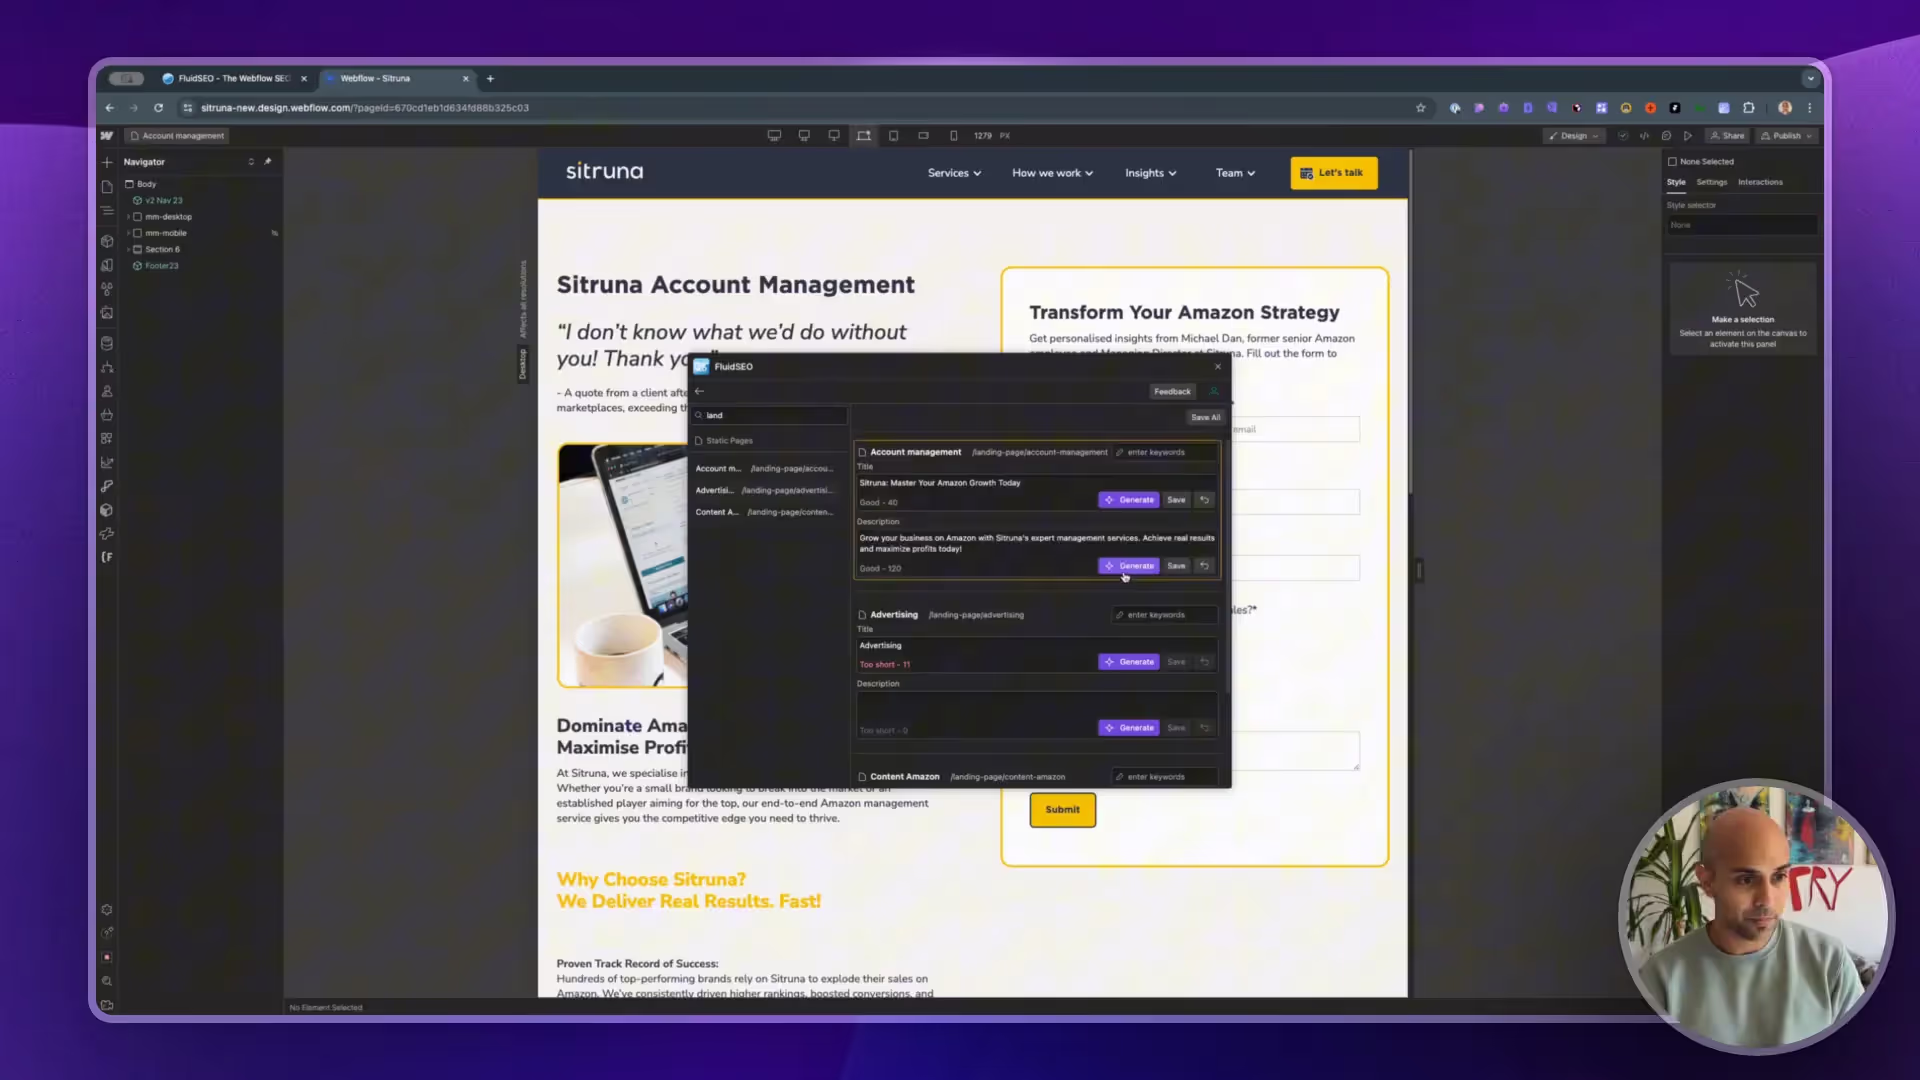1920x1080 pixels.
Task: Click the Advertising enter keywords field
Action: click(1166, 615)
